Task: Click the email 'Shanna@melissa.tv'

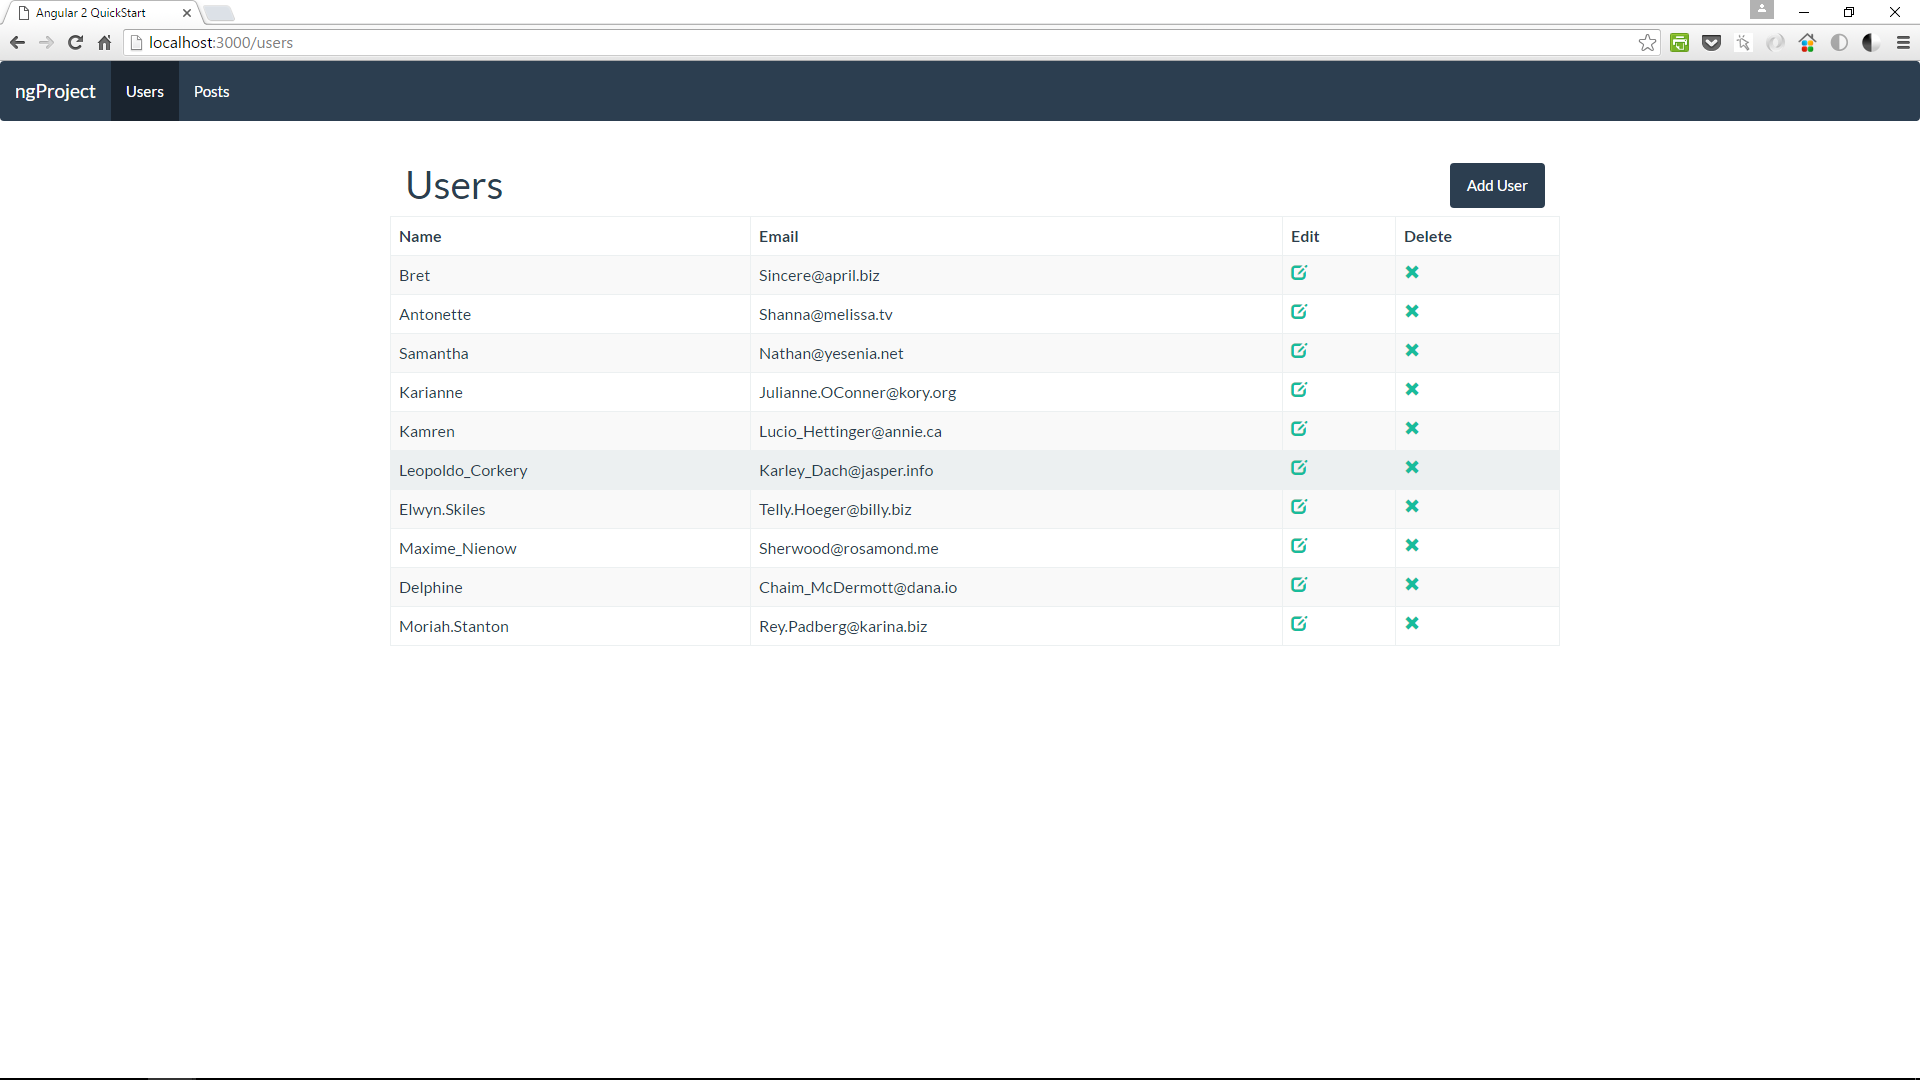Action: 825,314
